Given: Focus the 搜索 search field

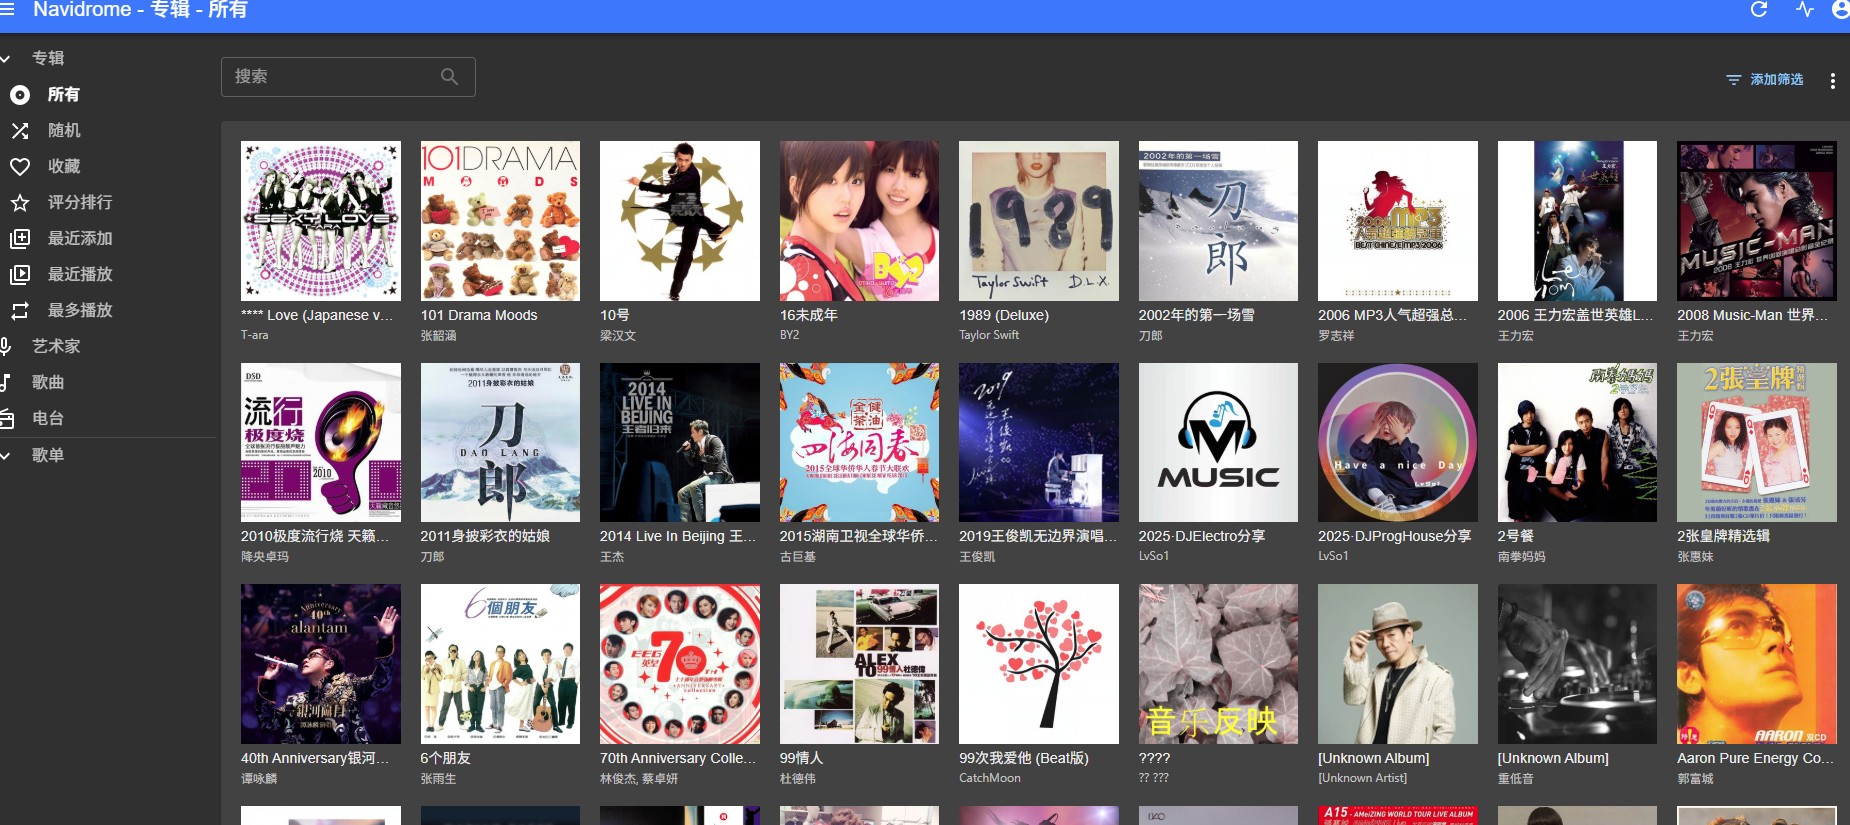Looking at the screenshot, I should (348, 77).
